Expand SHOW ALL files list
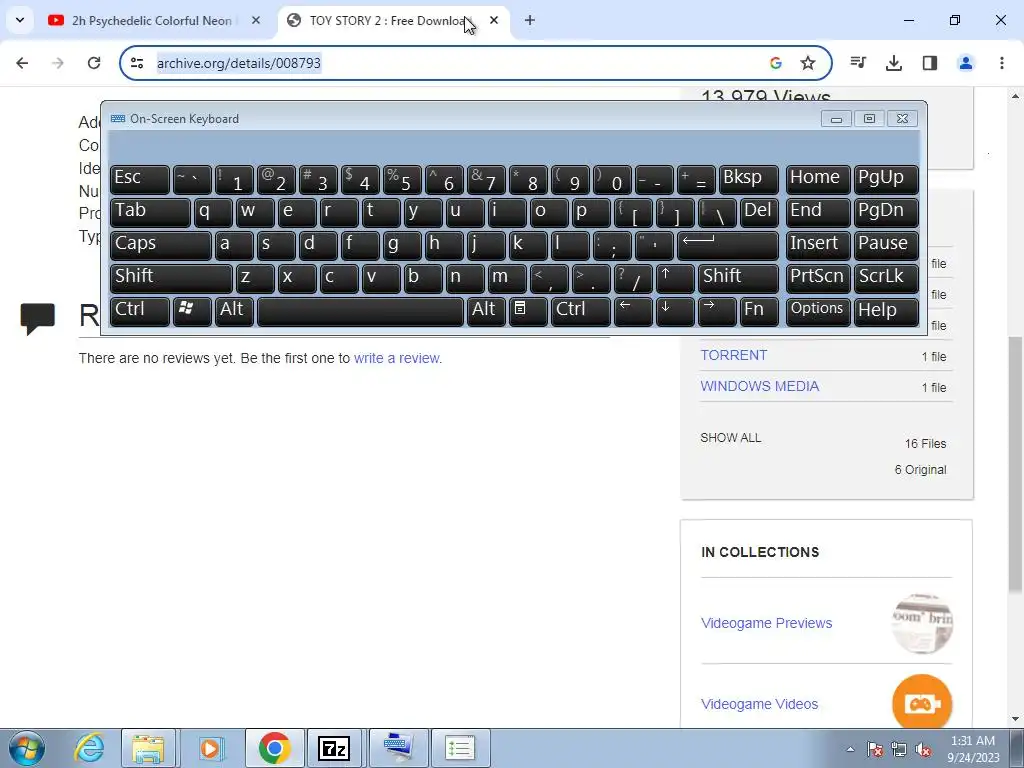 (x=731, y=438)
